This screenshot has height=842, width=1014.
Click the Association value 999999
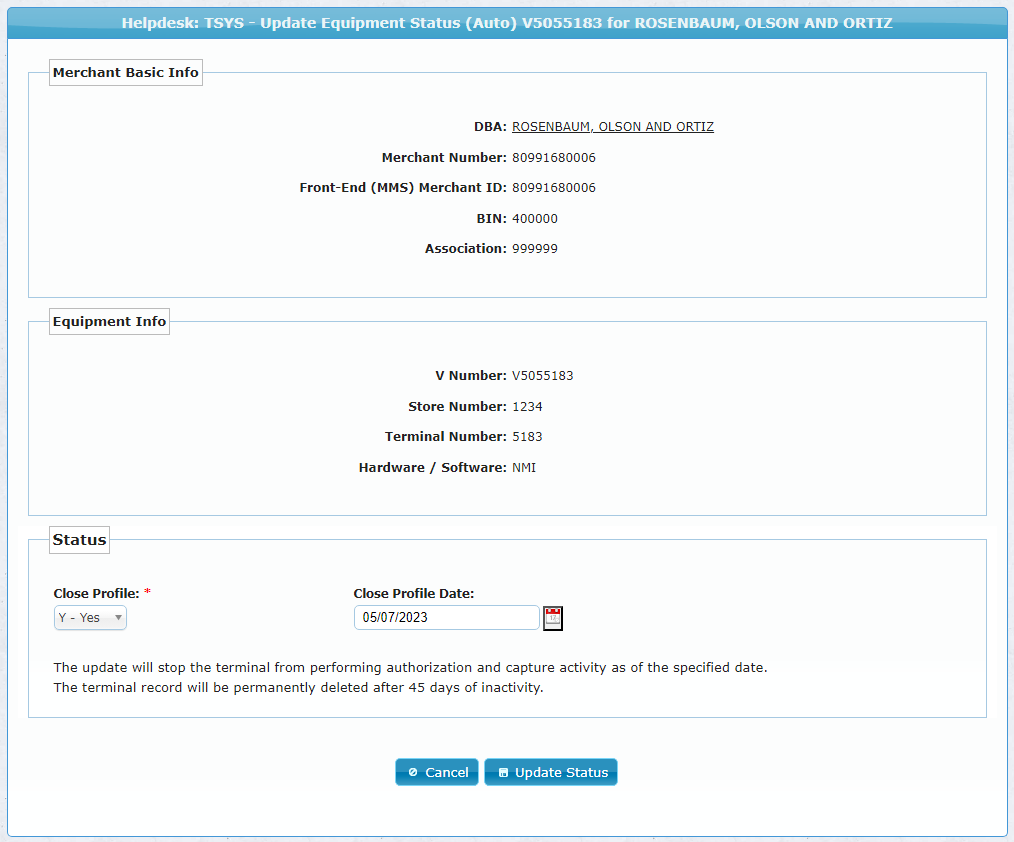tap(535, 249)
